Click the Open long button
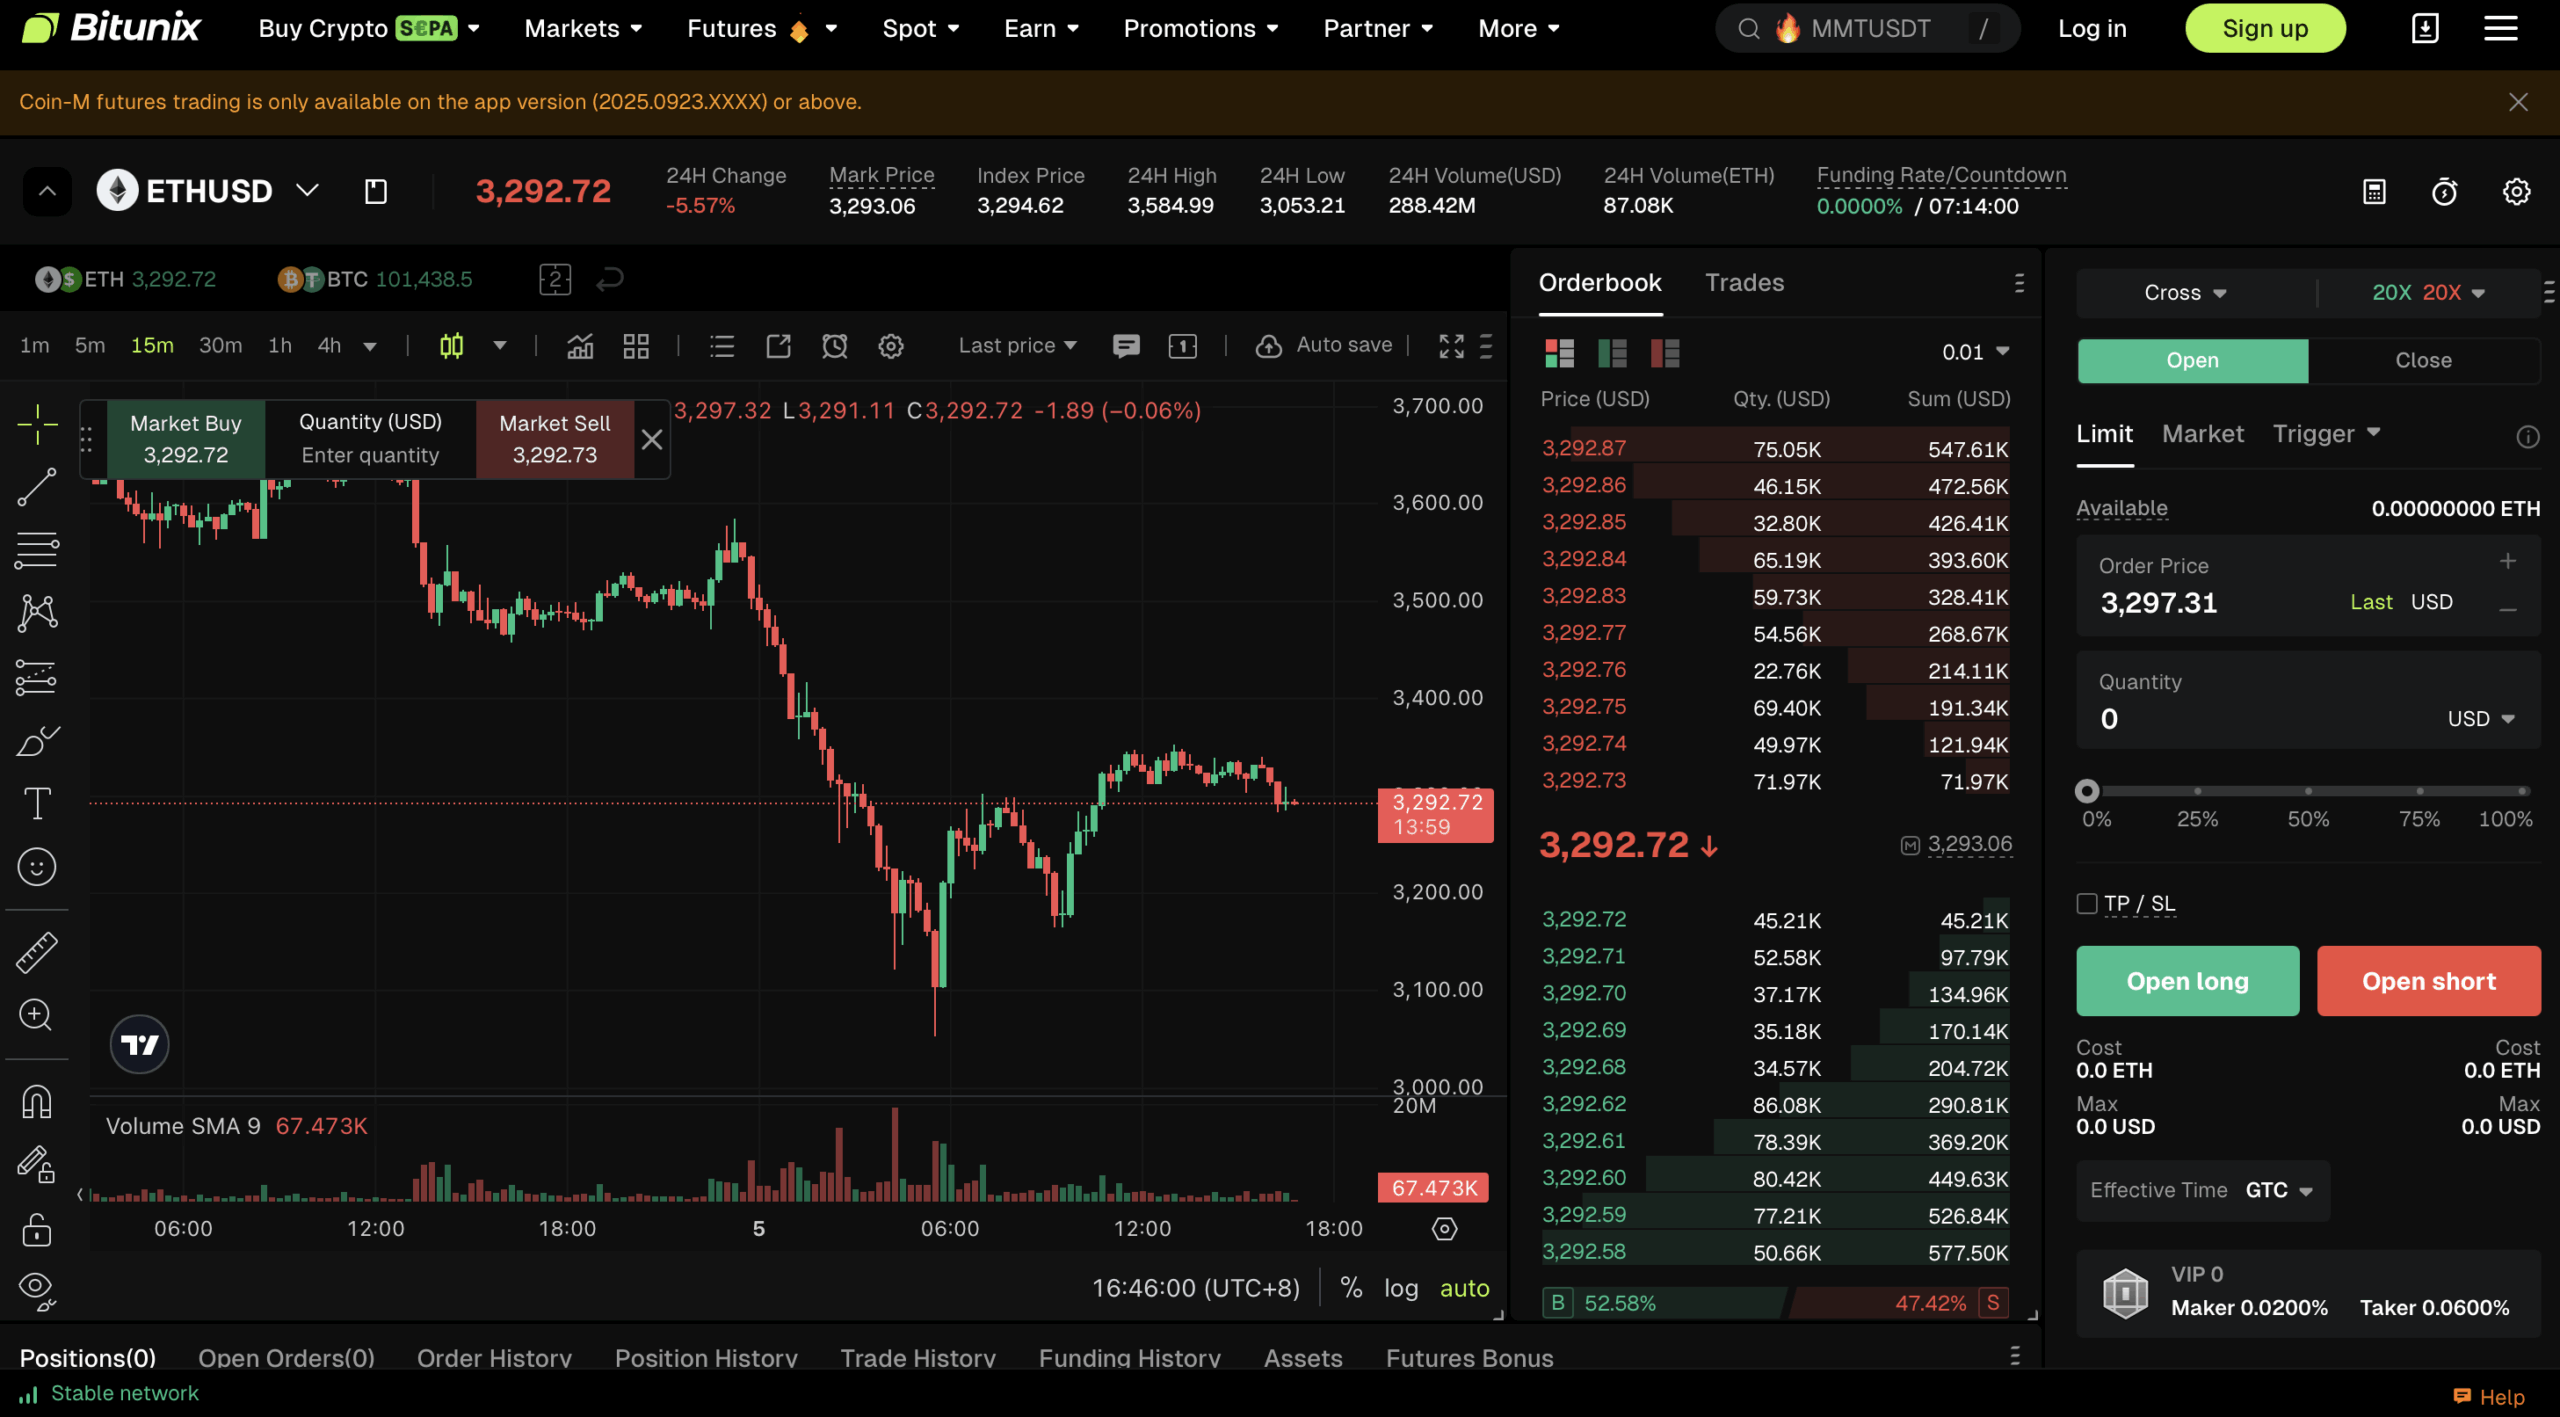The image size is (2560, 1417). (x=2187, y=981)
